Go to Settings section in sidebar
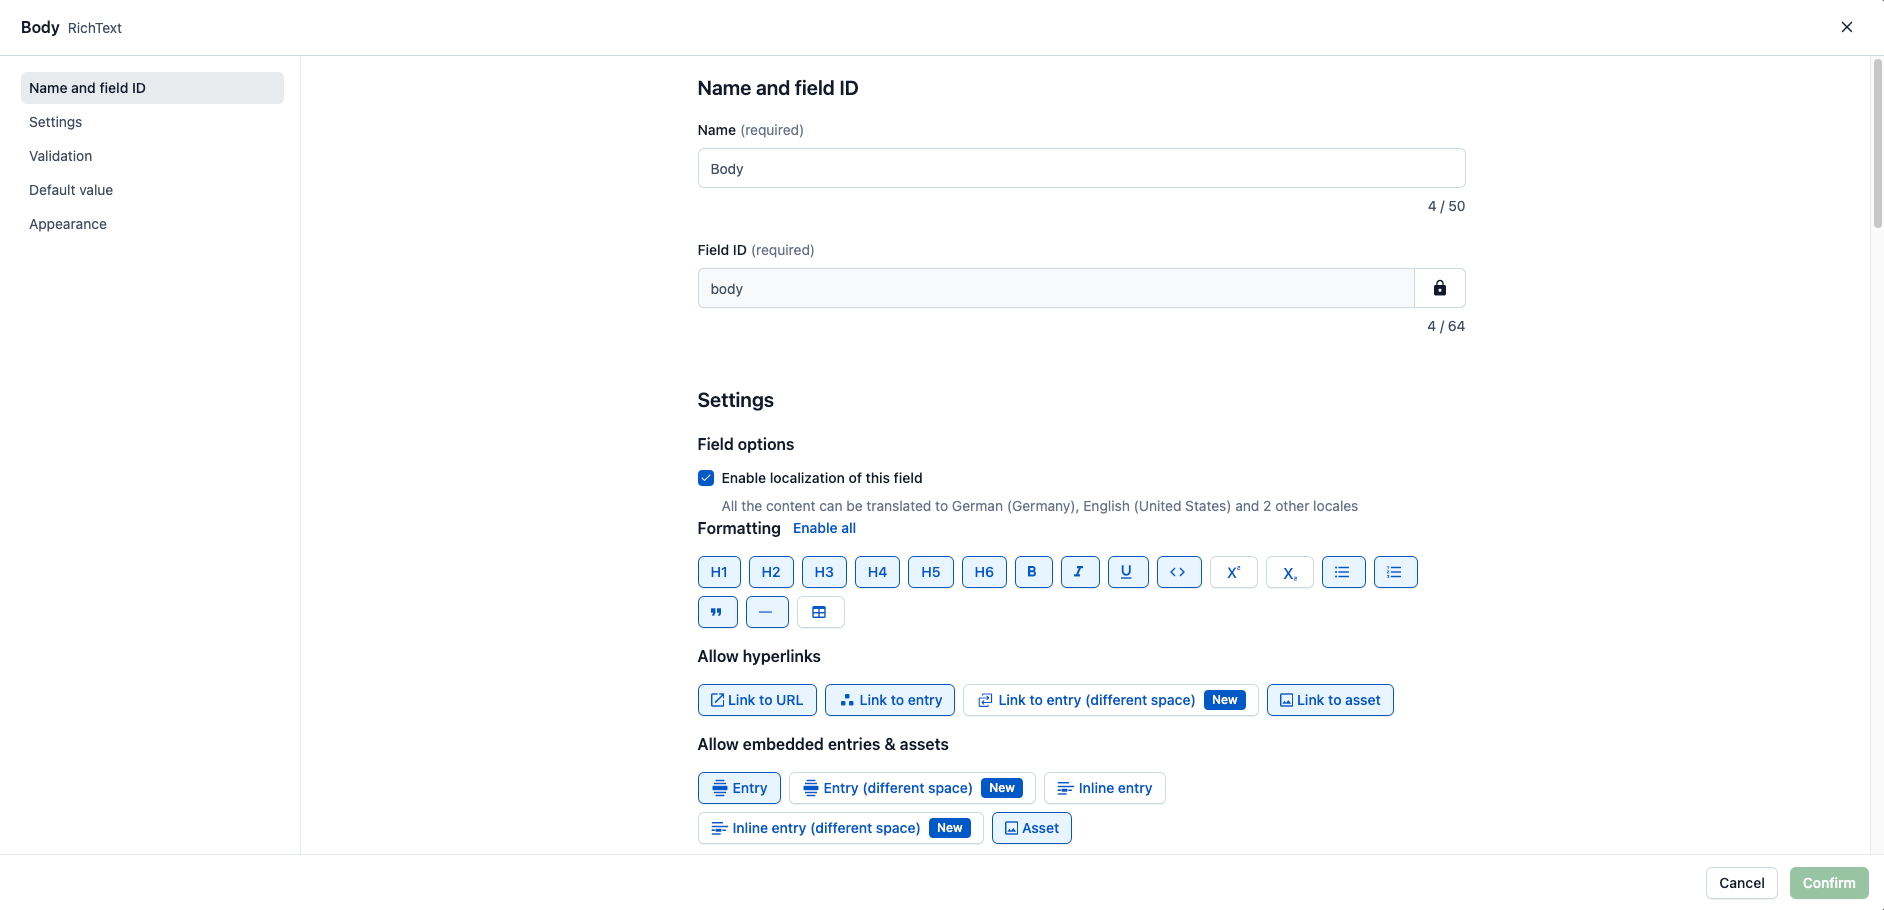Viewport: 1884px width, 910px height. (x=152, y=122)
